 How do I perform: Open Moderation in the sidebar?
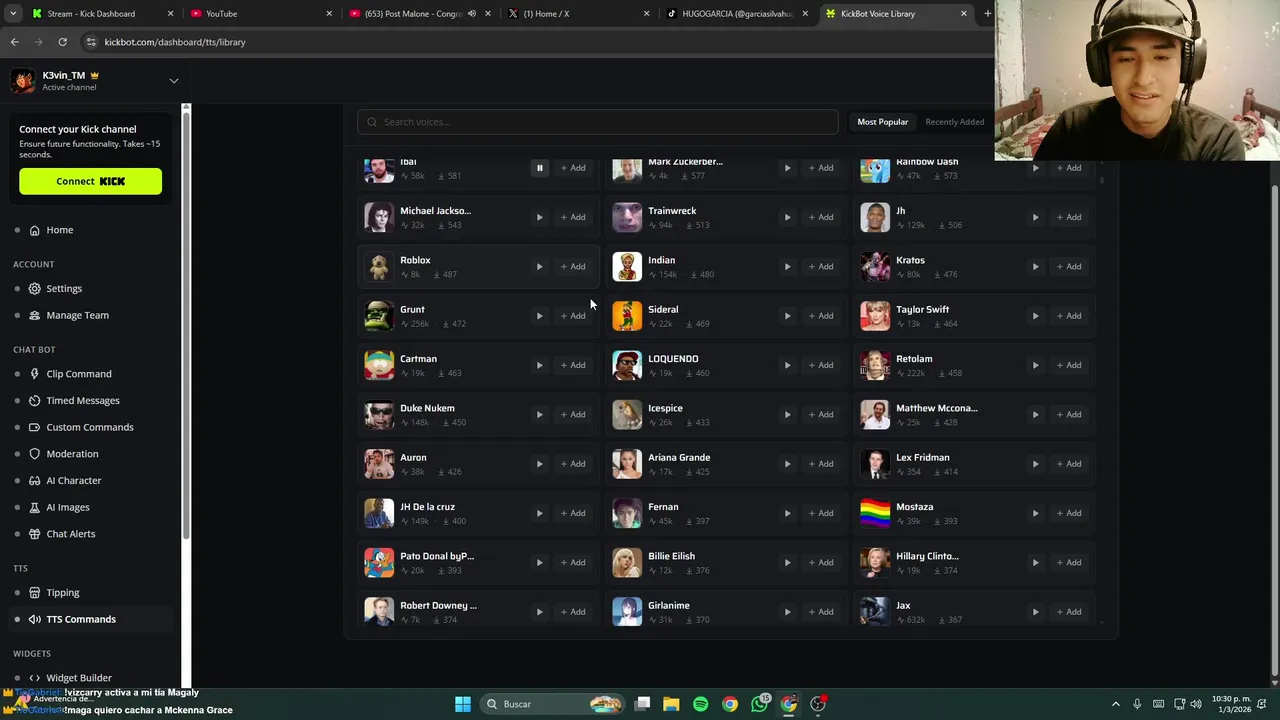point(72,454)
